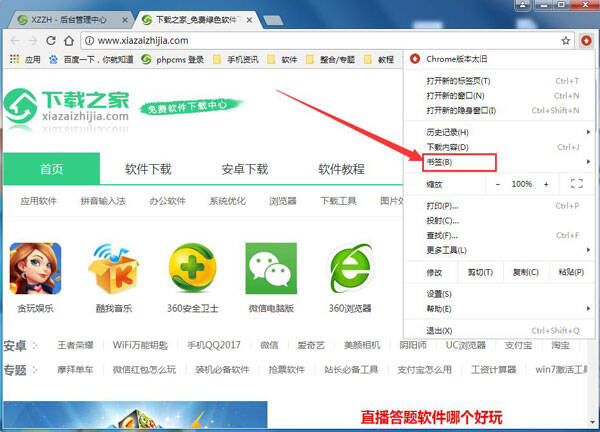Screen dimensions: 600x432
Task: Open 软件下载 navigation section
Action: pos(148,169)
